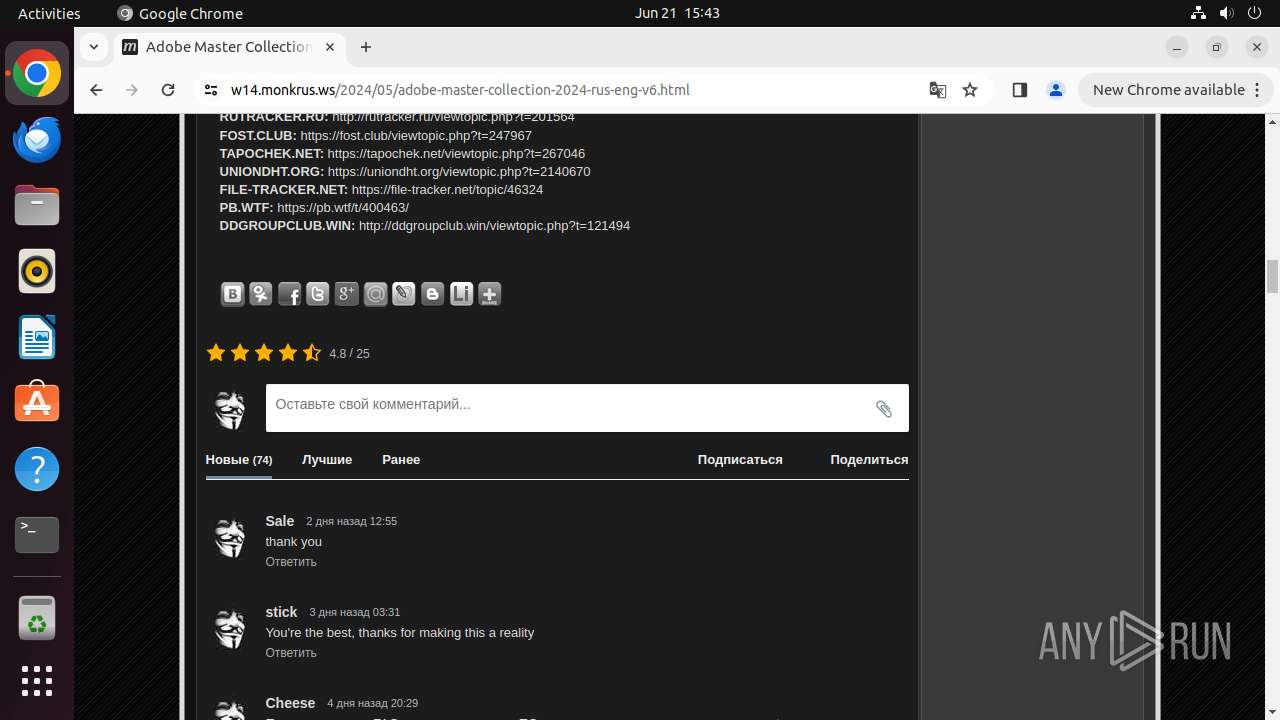The image size is (1280, 720).
Task: Switch to the Лучшие comments tab
Action: tap(327, 460)
